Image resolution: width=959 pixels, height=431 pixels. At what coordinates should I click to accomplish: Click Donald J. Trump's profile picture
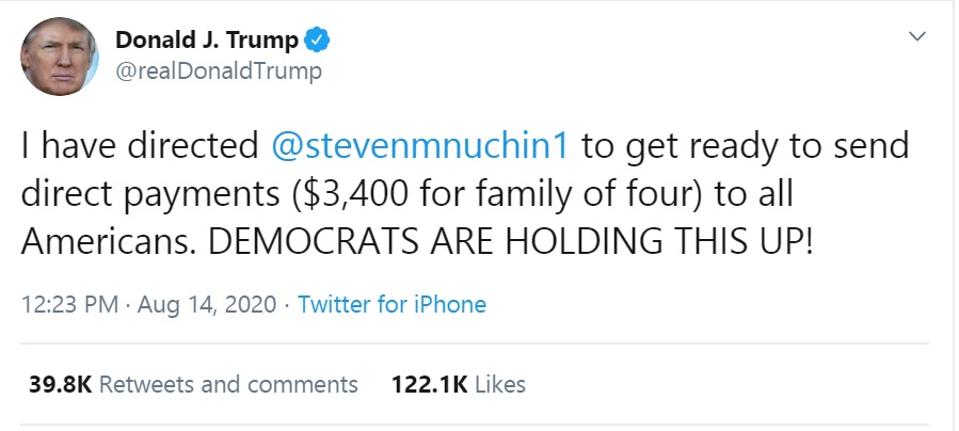59,56
